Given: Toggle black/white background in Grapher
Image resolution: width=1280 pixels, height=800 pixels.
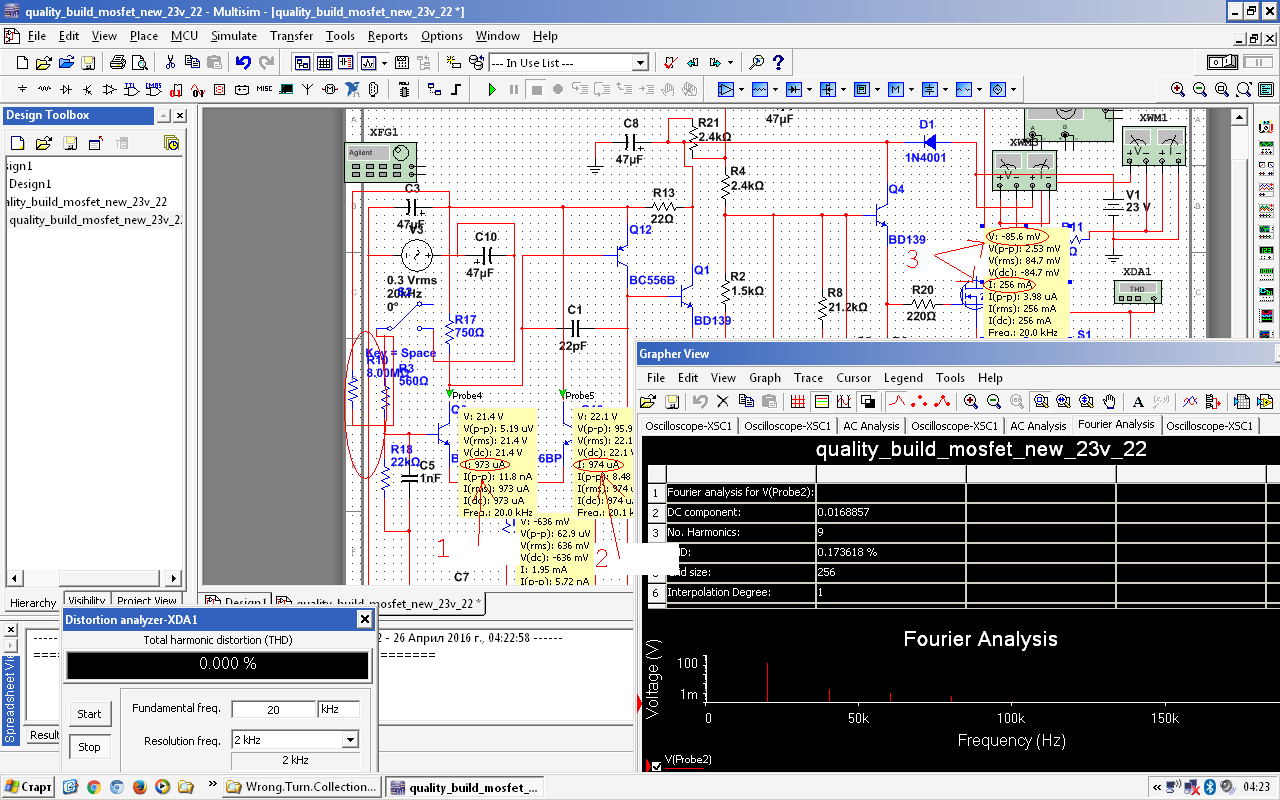Looking at the screenshot, I should tap(867, 401).
